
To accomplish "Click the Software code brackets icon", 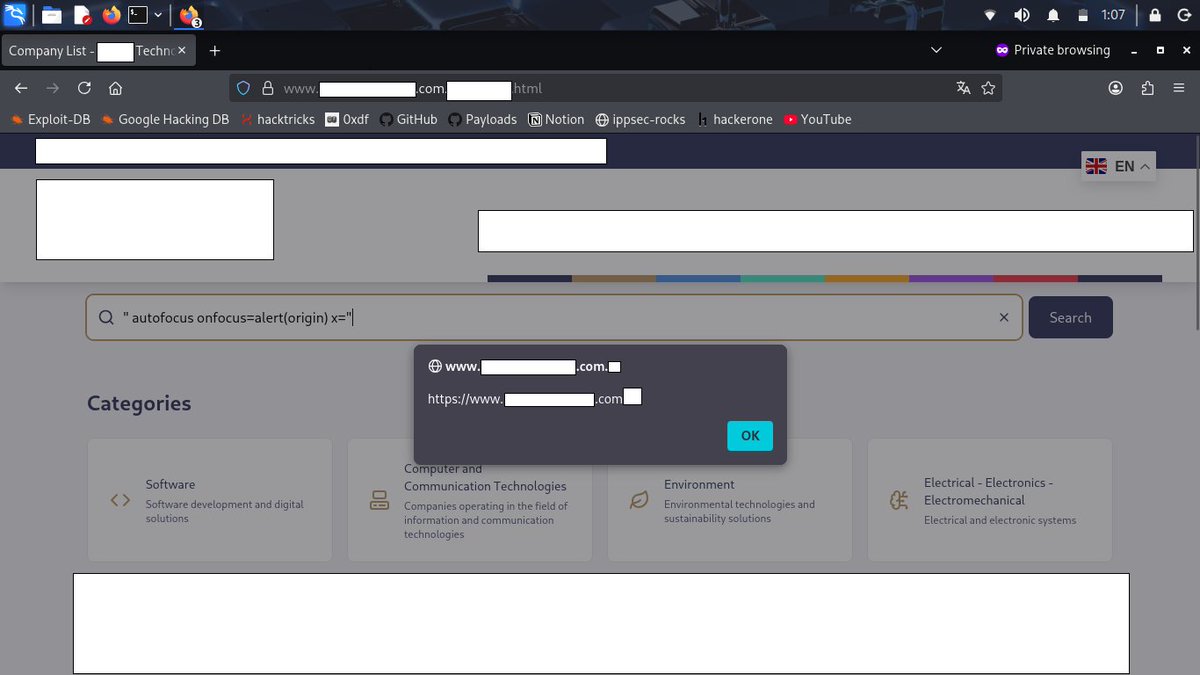I will click(120, 500).
